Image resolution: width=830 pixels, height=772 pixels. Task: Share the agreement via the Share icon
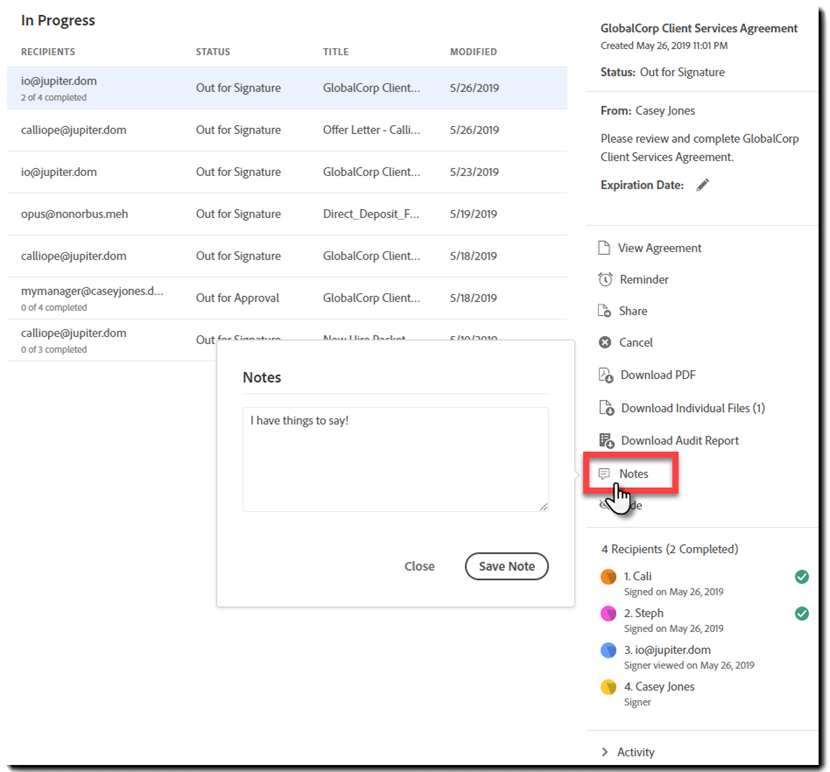603,311
